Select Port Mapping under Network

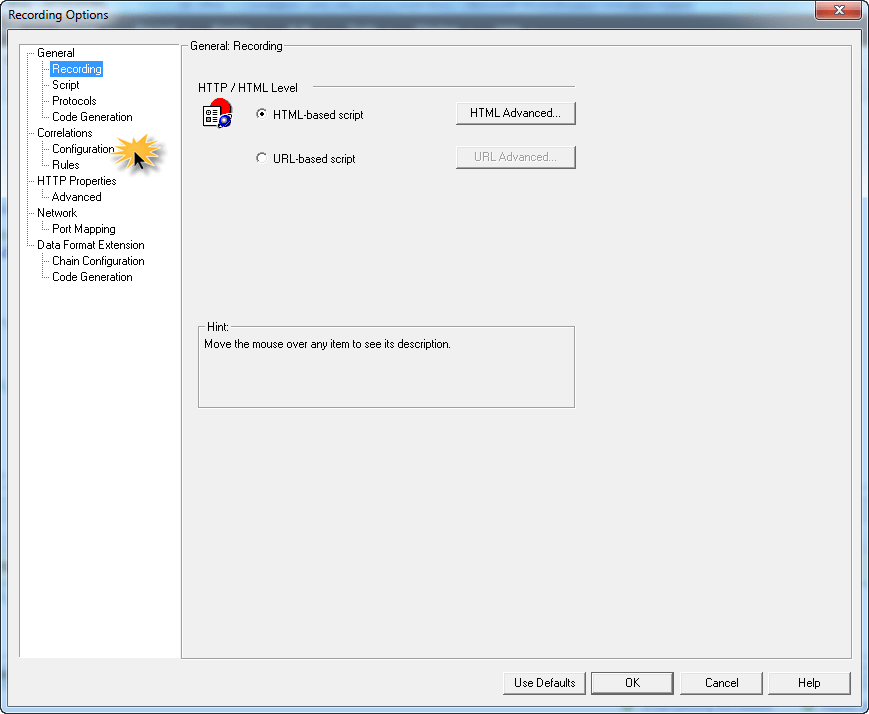84,229
